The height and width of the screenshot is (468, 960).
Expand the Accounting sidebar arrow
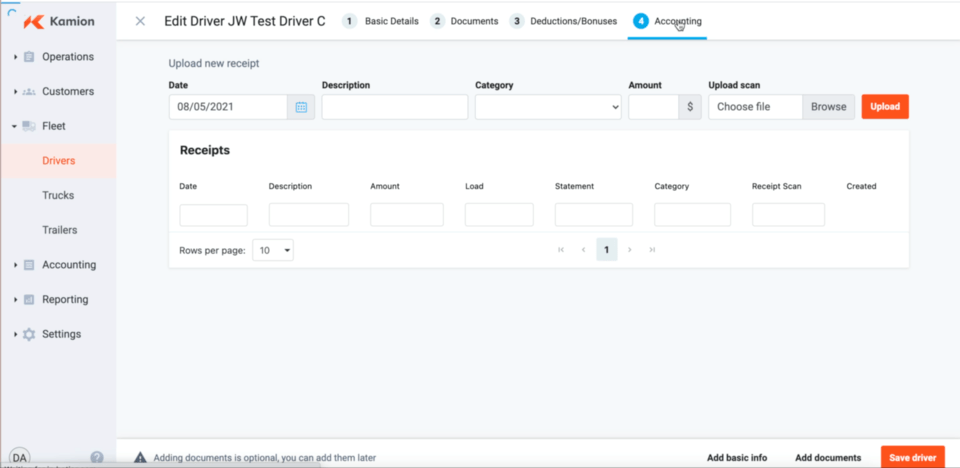[15, 265]
